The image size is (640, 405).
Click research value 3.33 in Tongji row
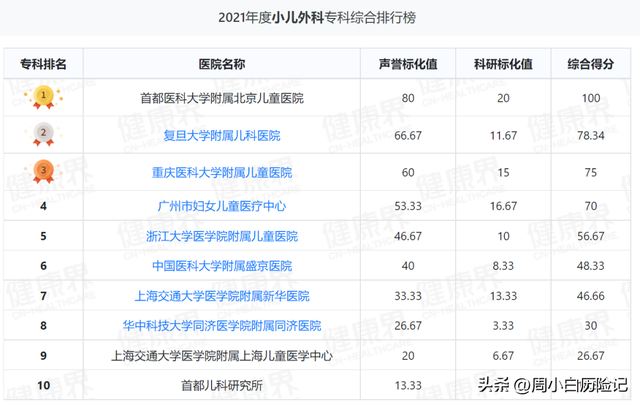[x=503, y=326]
